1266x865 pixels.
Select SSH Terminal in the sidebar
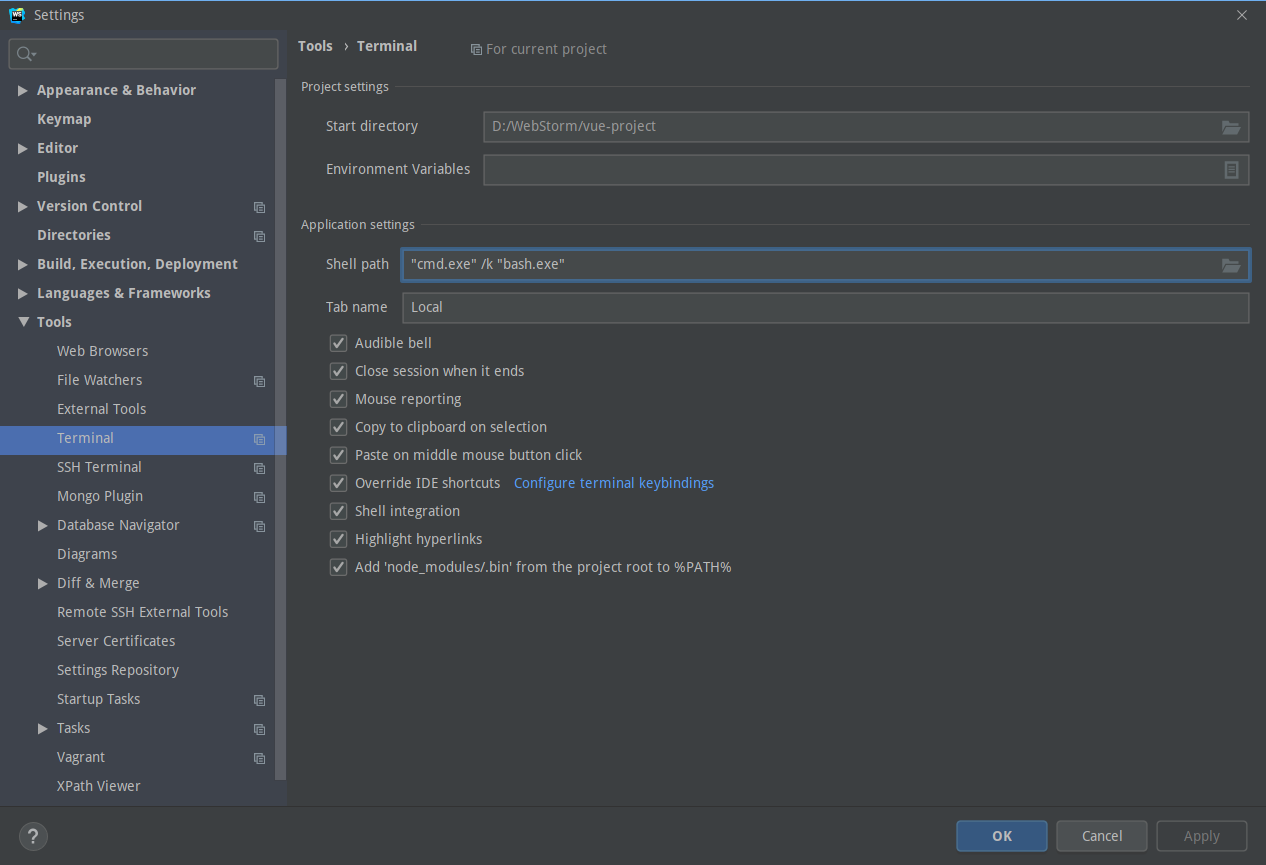[99, 467]
